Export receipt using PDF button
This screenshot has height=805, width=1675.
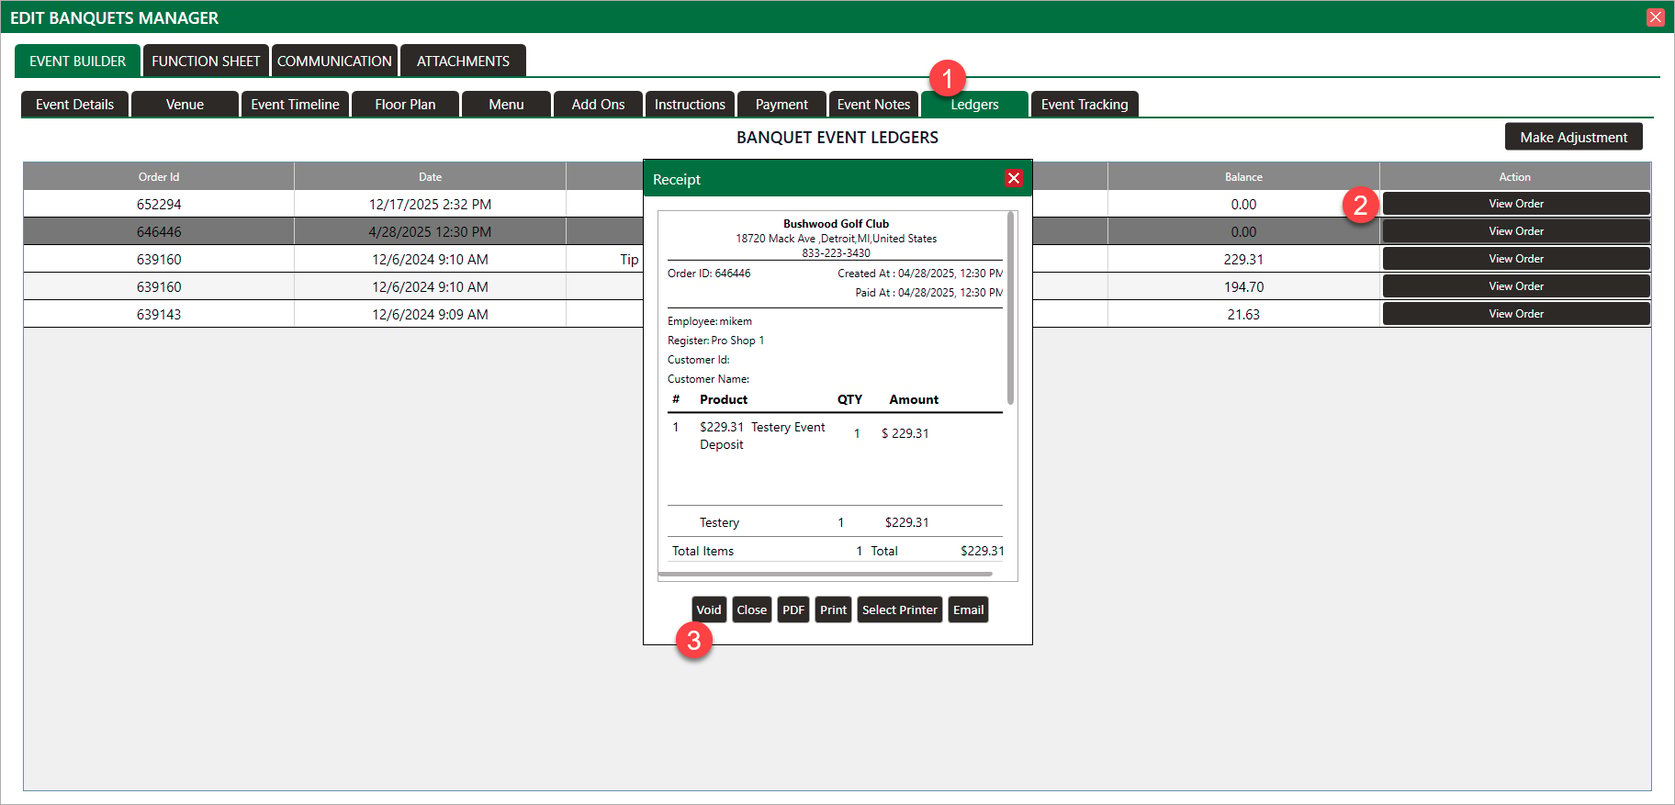pos(794,609)
